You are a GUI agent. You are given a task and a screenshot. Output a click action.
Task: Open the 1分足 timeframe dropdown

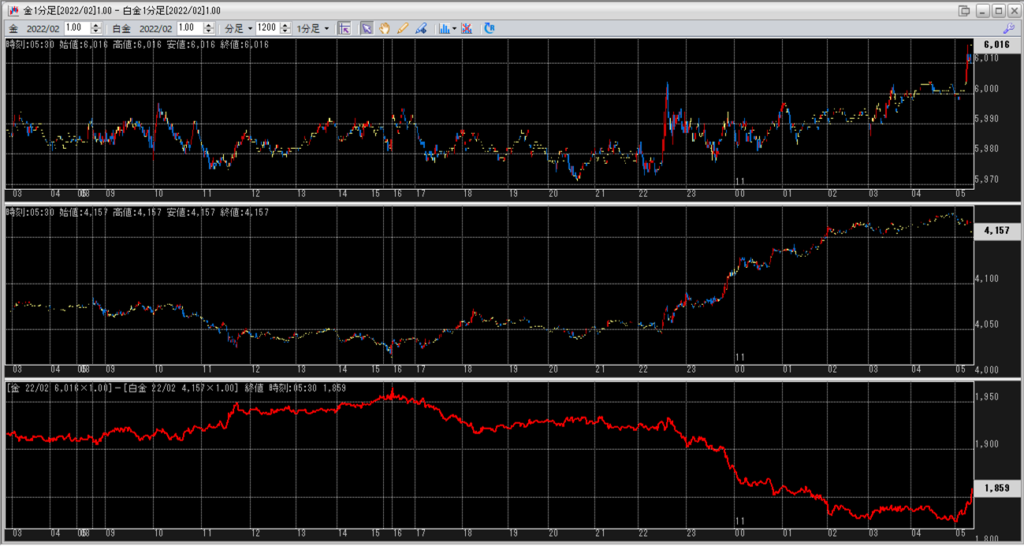point(312,28)
